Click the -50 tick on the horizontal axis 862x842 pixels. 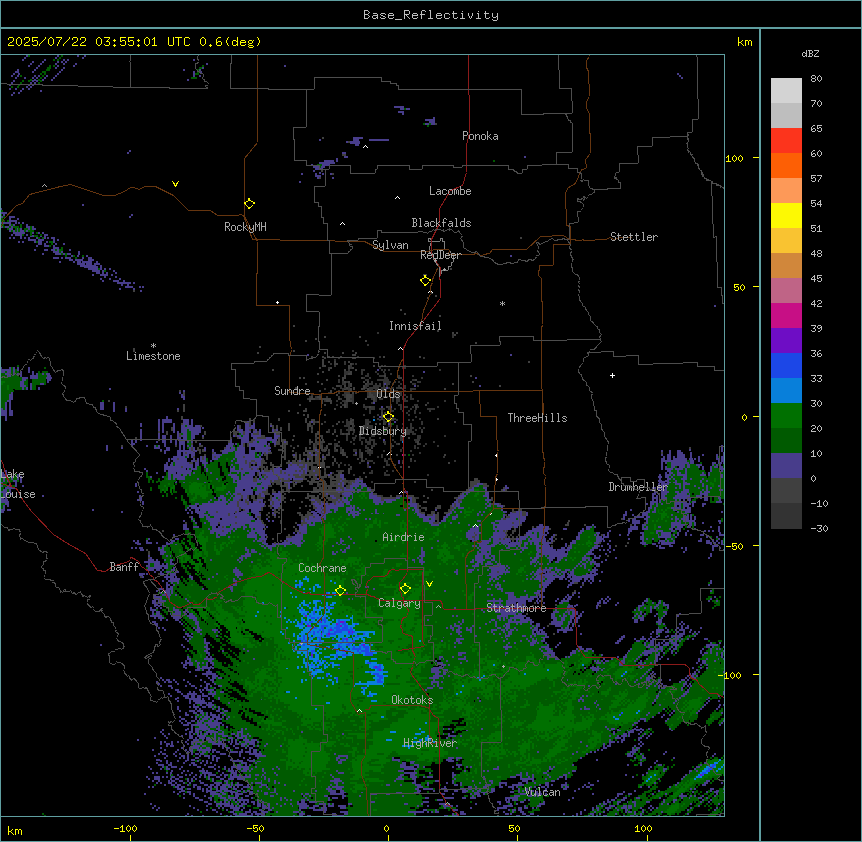click(255, 828)
